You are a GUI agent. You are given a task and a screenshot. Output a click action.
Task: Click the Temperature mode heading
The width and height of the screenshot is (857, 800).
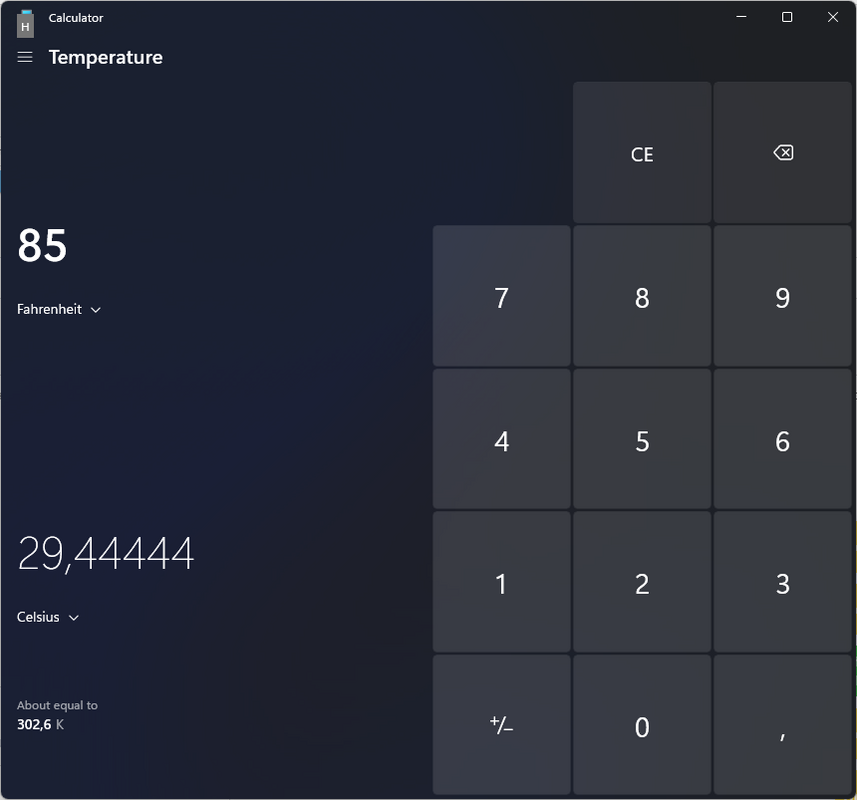(x=105, y=57)
